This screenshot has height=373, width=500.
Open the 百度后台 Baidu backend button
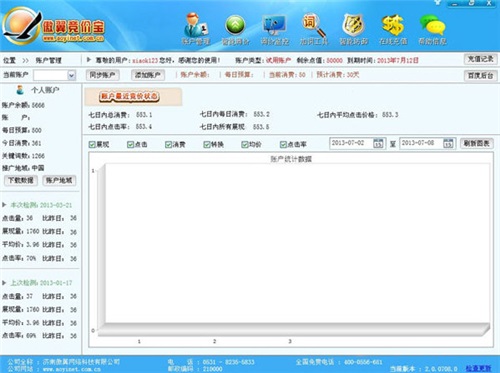click(480, 76)
